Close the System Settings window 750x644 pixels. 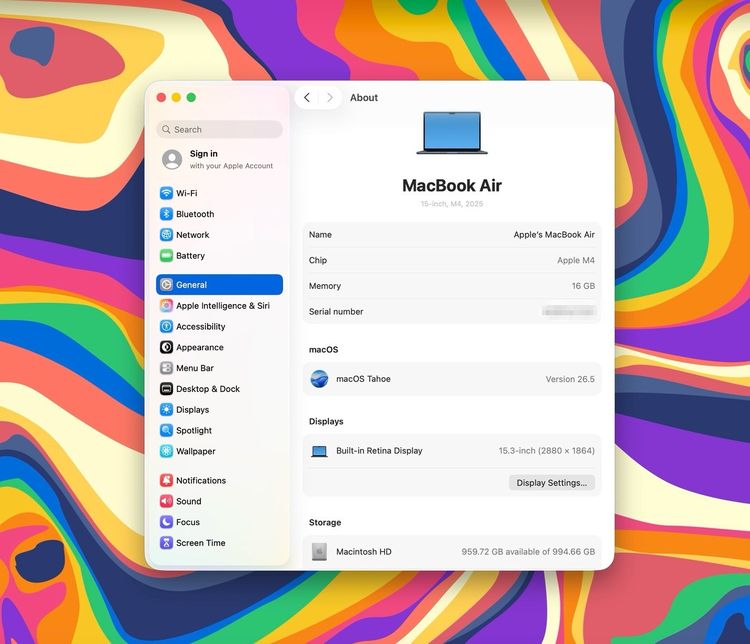point(161,98)
